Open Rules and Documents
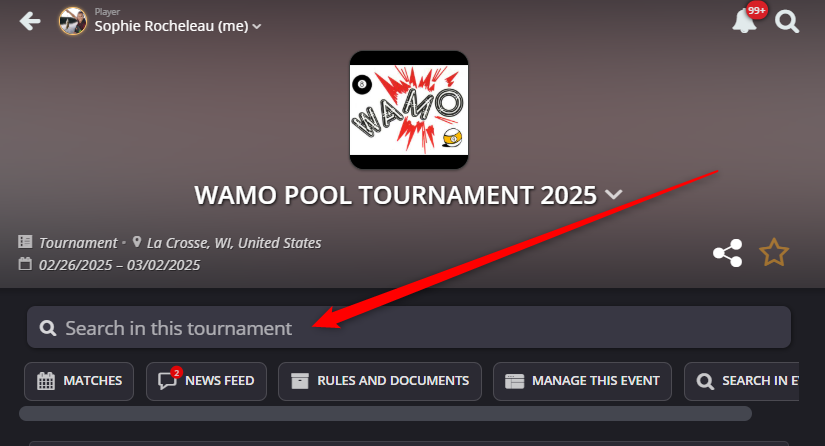The width and height of the screenshot is (825, 446). click(x=380, y=381)
